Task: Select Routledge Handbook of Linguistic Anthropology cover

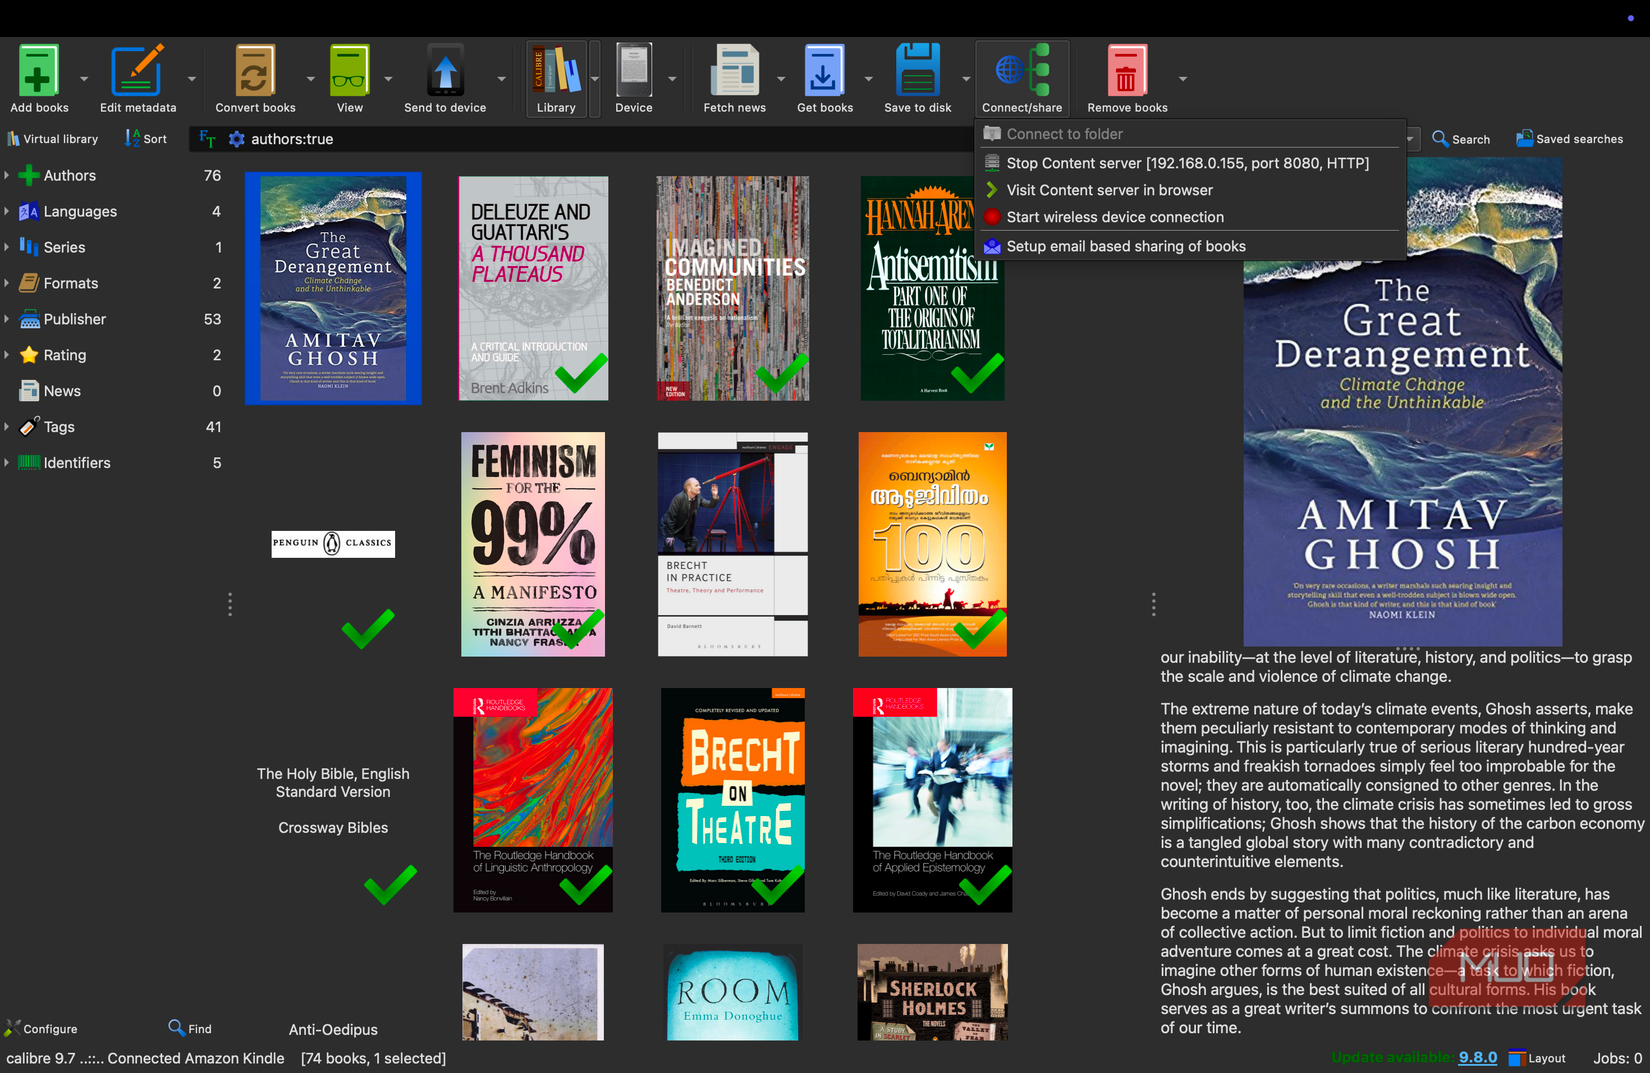Action: click(533, 800)
